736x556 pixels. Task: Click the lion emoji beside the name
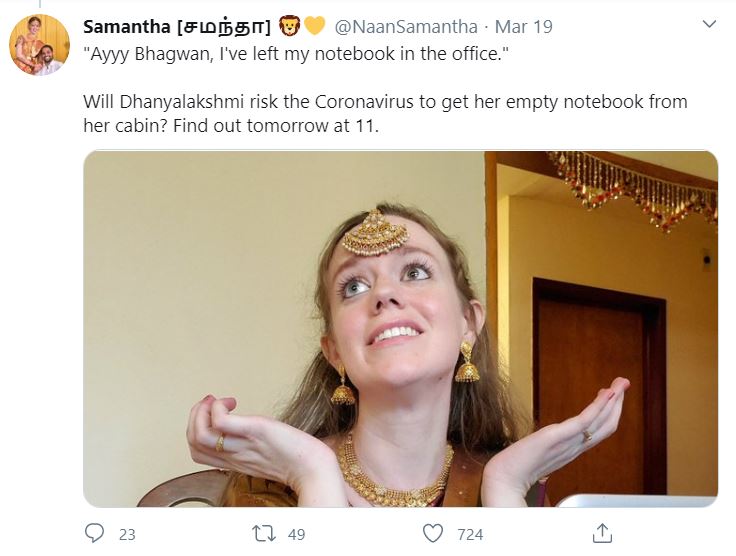coord(290,26)
